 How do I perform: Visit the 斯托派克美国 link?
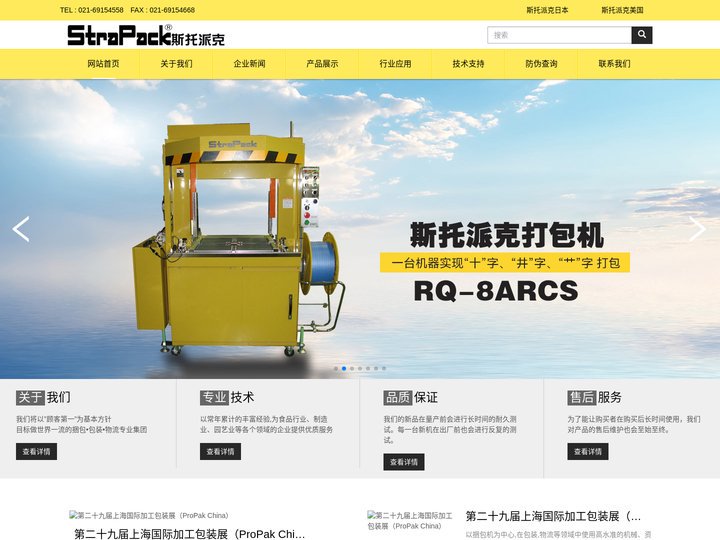(x=622, y=10)
